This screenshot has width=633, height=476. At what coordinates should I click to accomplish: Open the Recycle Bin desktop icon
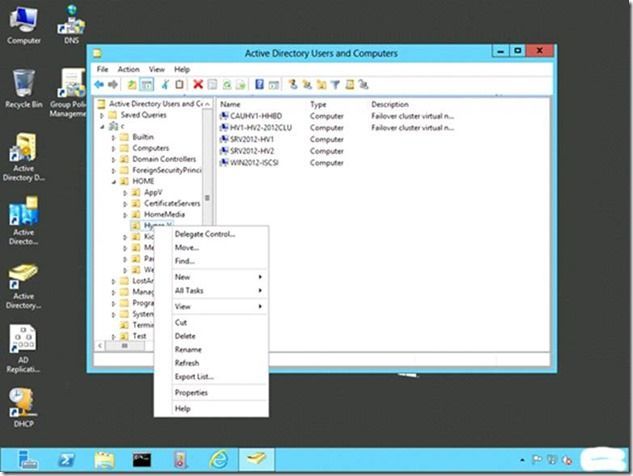coord(23,89)
